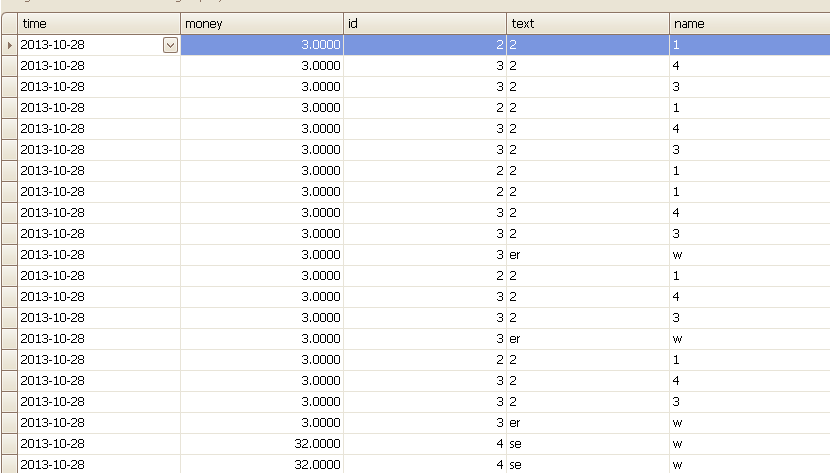
Task: Click the first "se" text cell in the grid
Action: tap(588, 444)
